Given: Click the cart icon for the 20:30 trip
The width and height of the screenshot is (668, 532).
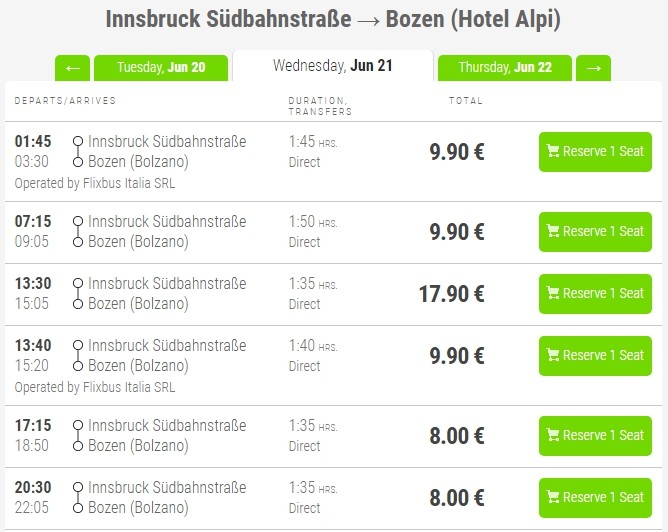Looking at the screenshot, I should coord(552,498).
